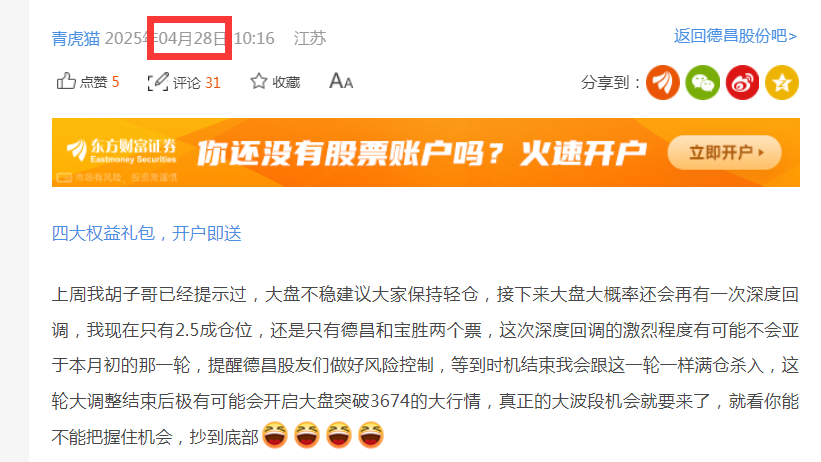The image size is (821, 462).
Task: Click the banner headline 火速开户 text
Action: click(x=583, y=153)
